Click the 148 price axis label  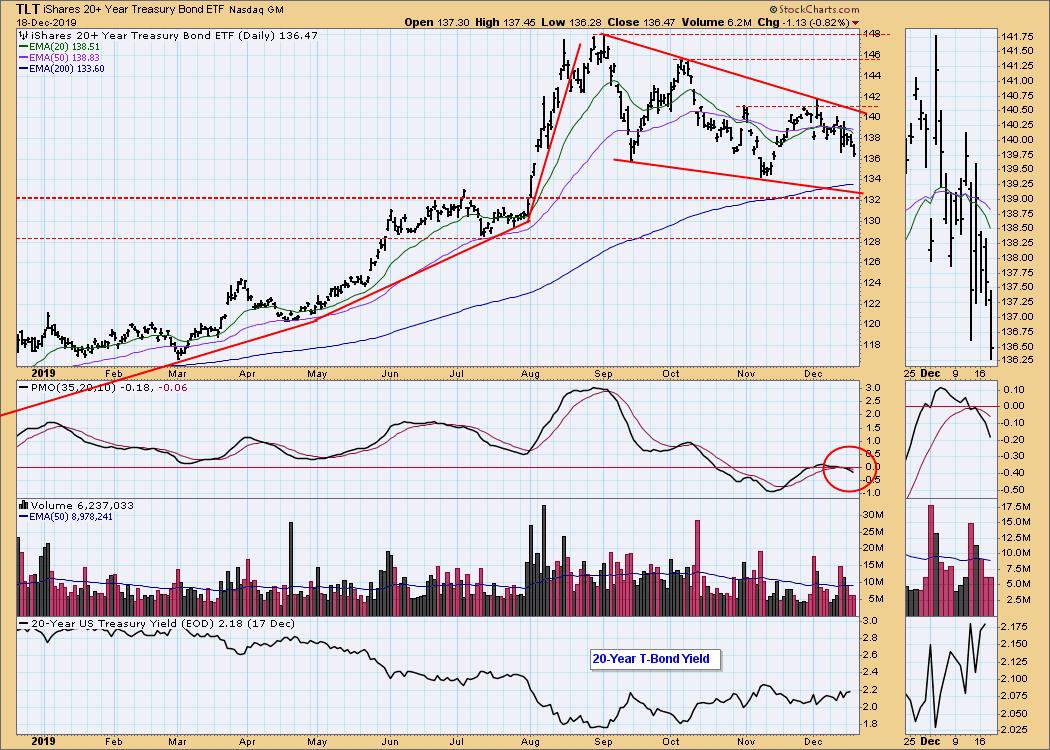click(x=871, y=34)
